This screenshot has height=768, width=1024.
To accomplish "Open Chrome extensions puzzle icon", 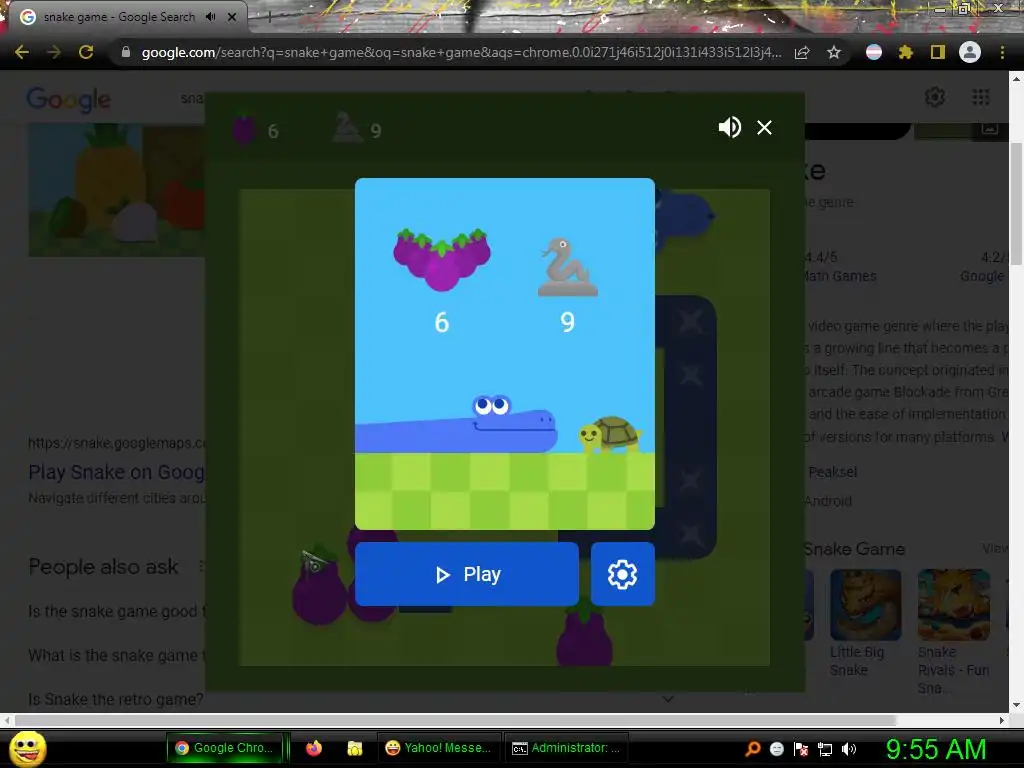I will 905,52.
